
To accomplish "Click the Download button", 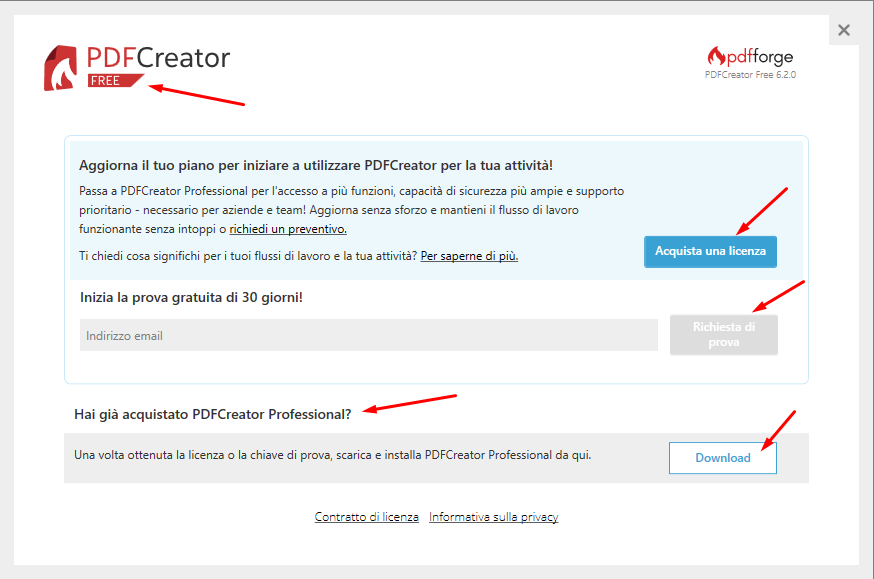I will click(722, 458).
